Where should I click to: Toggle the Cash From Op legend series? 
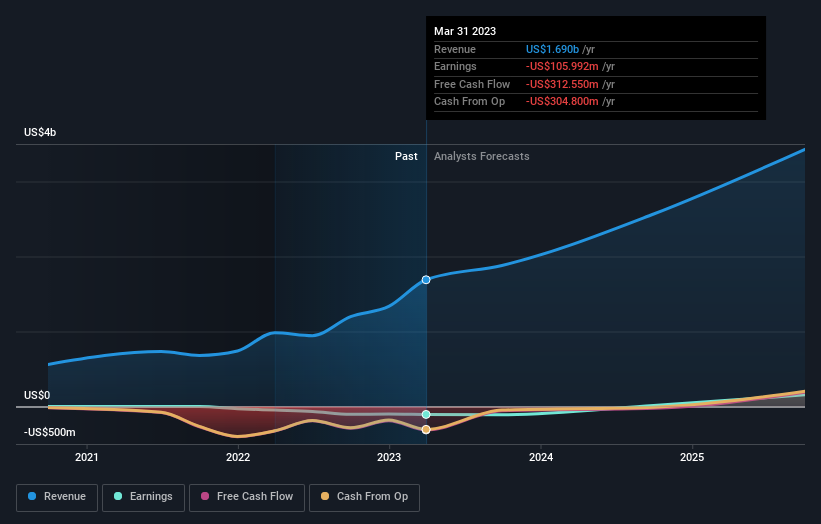click(x=364, y=497)
